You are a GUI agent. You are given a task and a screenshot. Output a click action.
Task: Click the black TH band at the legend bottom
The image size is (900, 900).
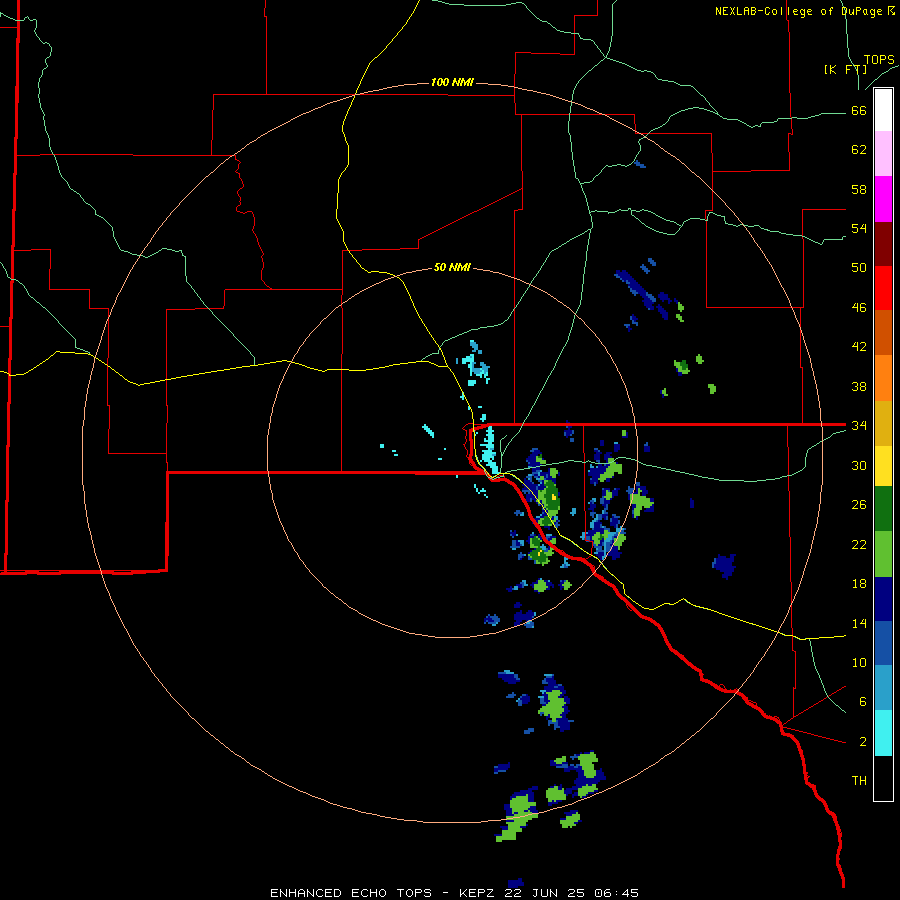[x=883, y=778]
